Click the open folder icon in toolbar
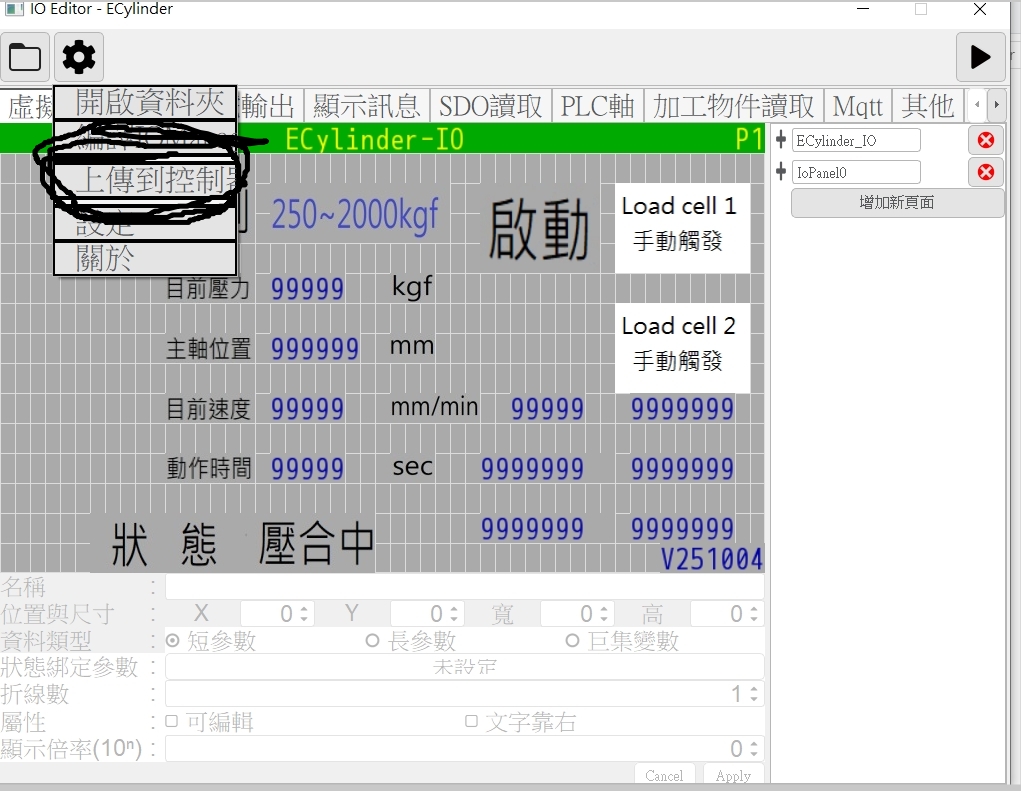This screenshot has height=791, width=1021. click(25, 57)
